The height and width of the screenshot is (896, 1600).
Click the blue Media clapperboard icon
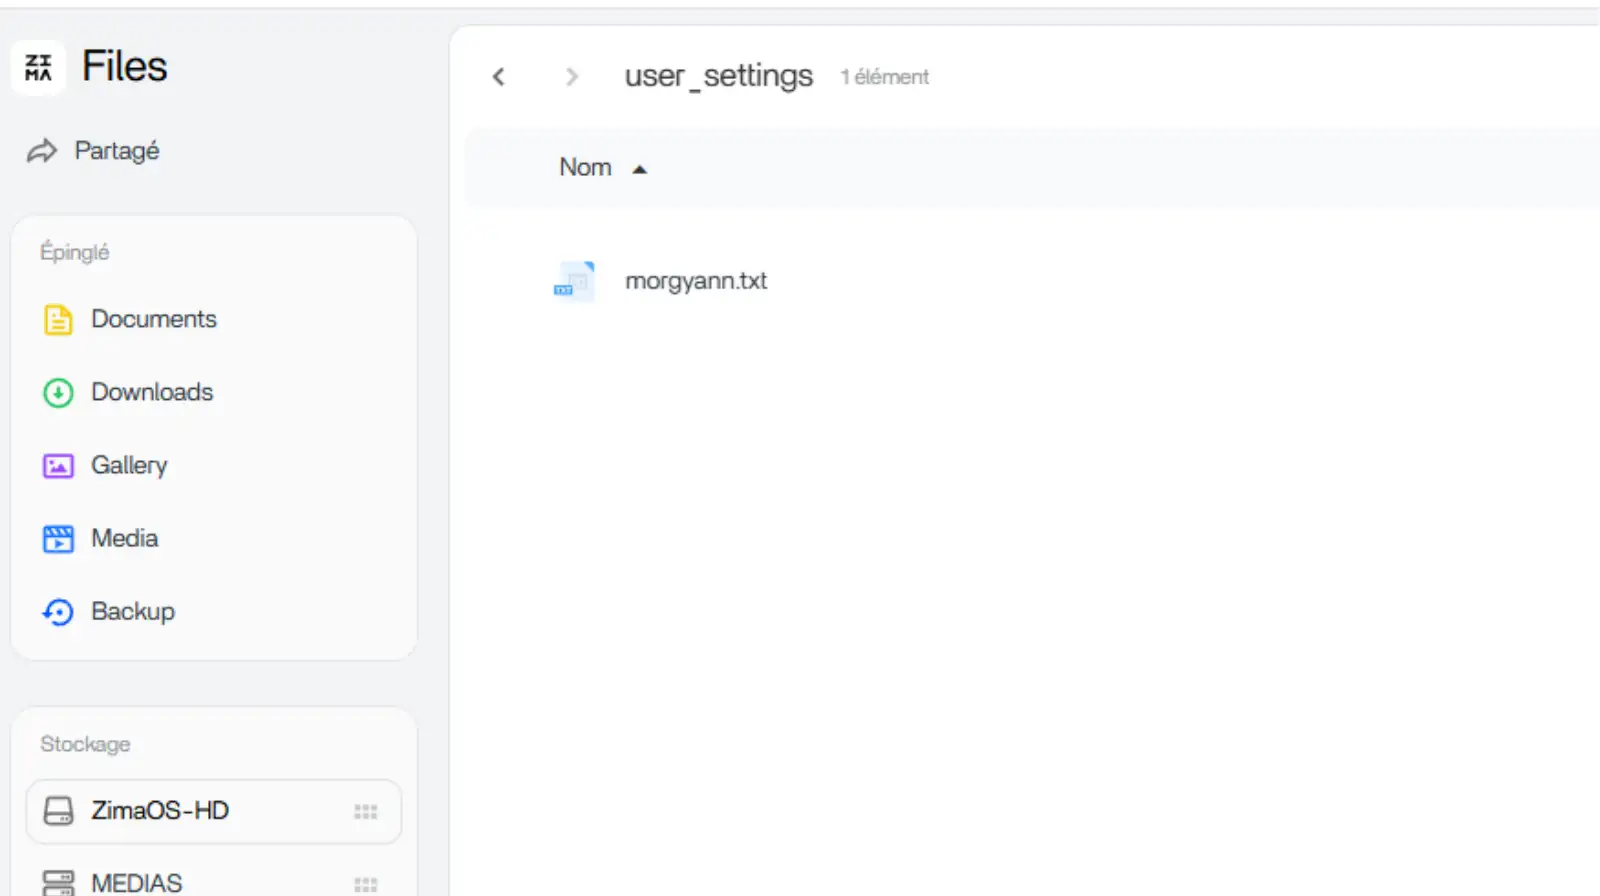click(58, 539)
